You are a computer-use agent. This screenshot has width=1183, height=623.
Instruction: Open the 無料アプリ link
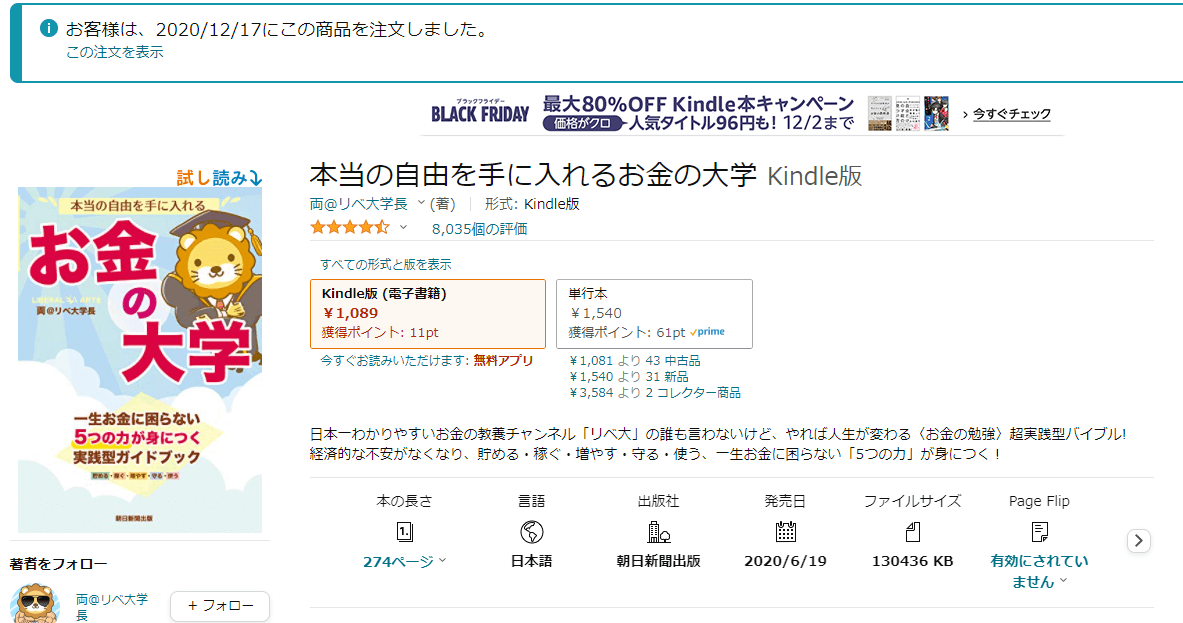click(503, 361)
